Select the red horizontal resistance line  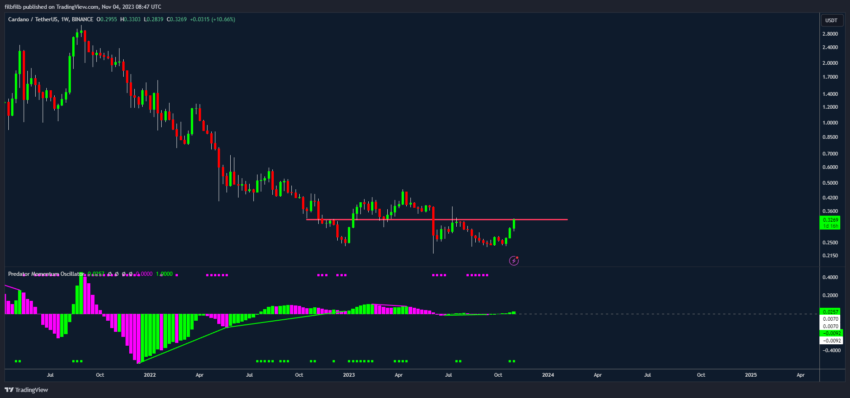point(436,220)
